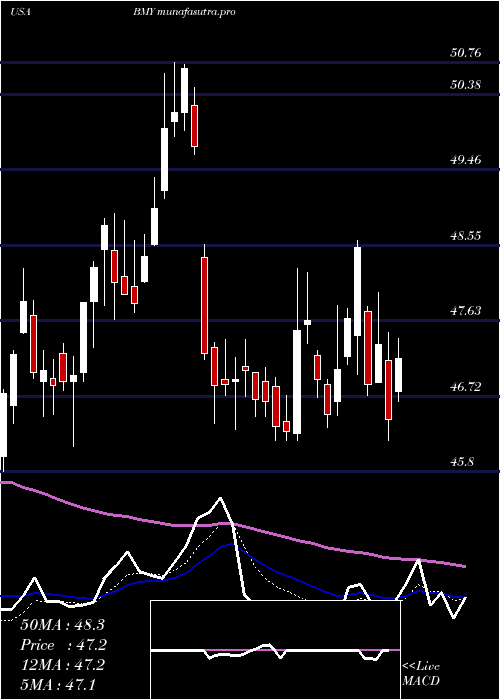Click the USA market label
Image resolution: width=500 pixels, height=700 pixels.
click(20, 12)
